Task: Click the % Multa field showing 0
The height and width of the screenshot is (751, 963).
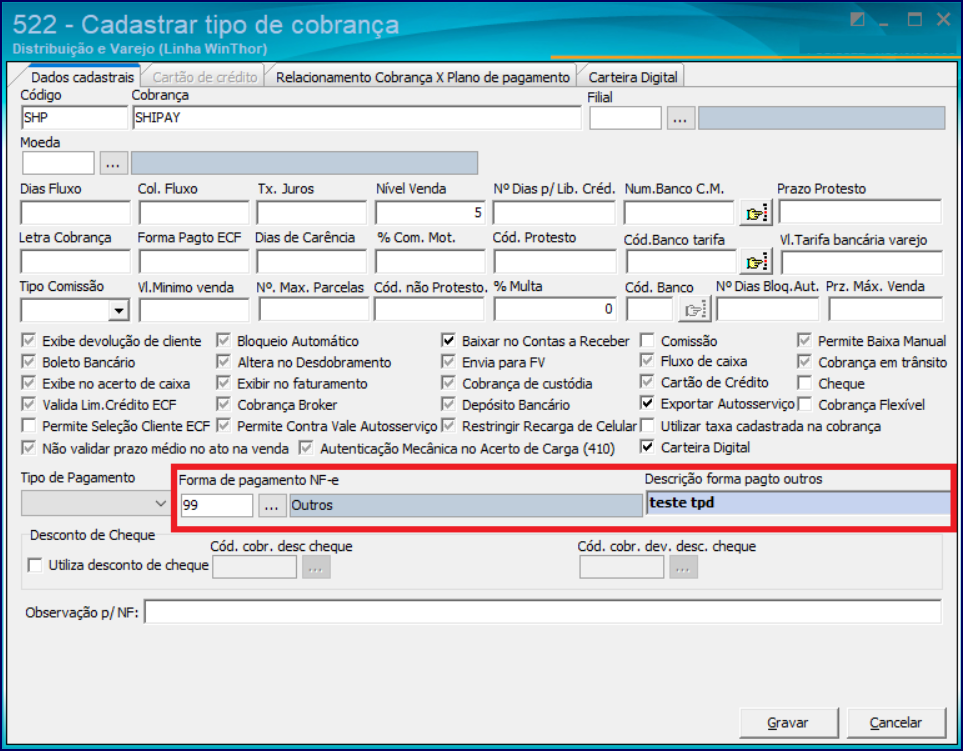Action: pyautogui.click(x=555, y=310)
